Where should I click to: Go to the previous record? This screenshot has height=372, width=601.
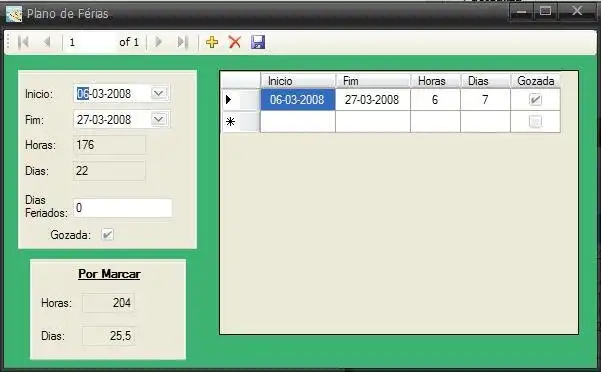48,42
